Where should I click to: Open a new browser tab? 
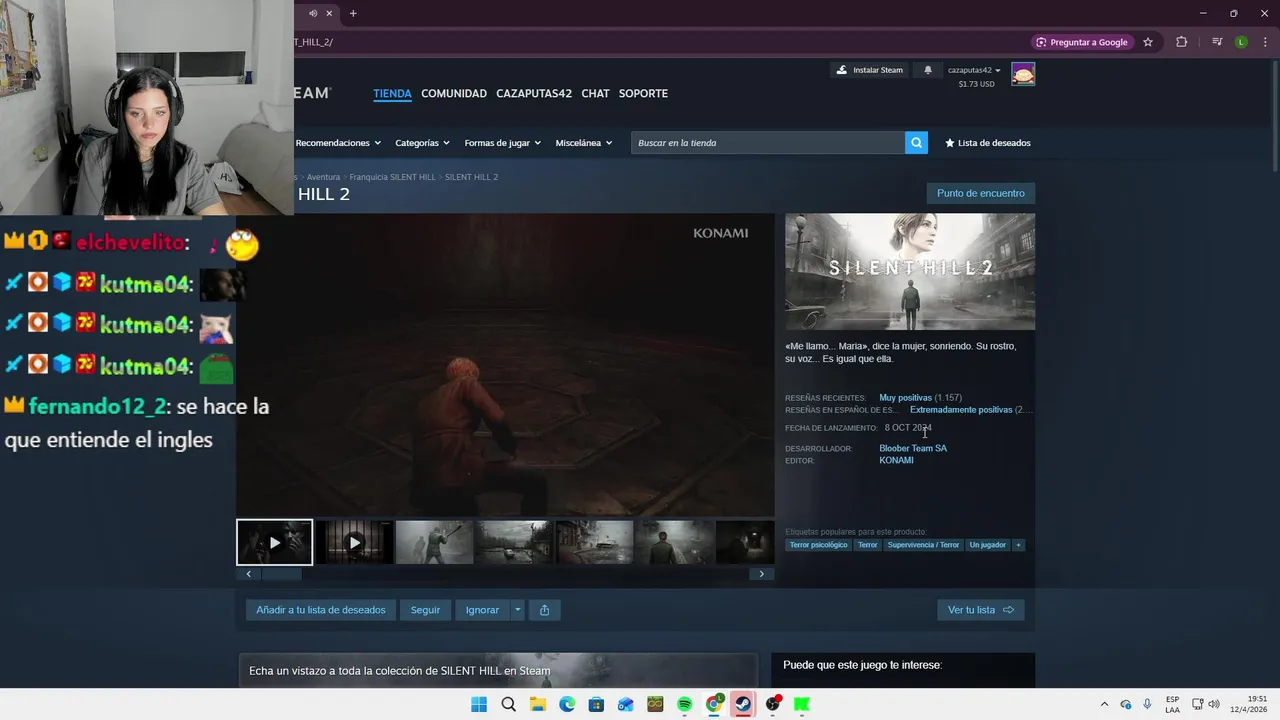(x=353, y=13)
